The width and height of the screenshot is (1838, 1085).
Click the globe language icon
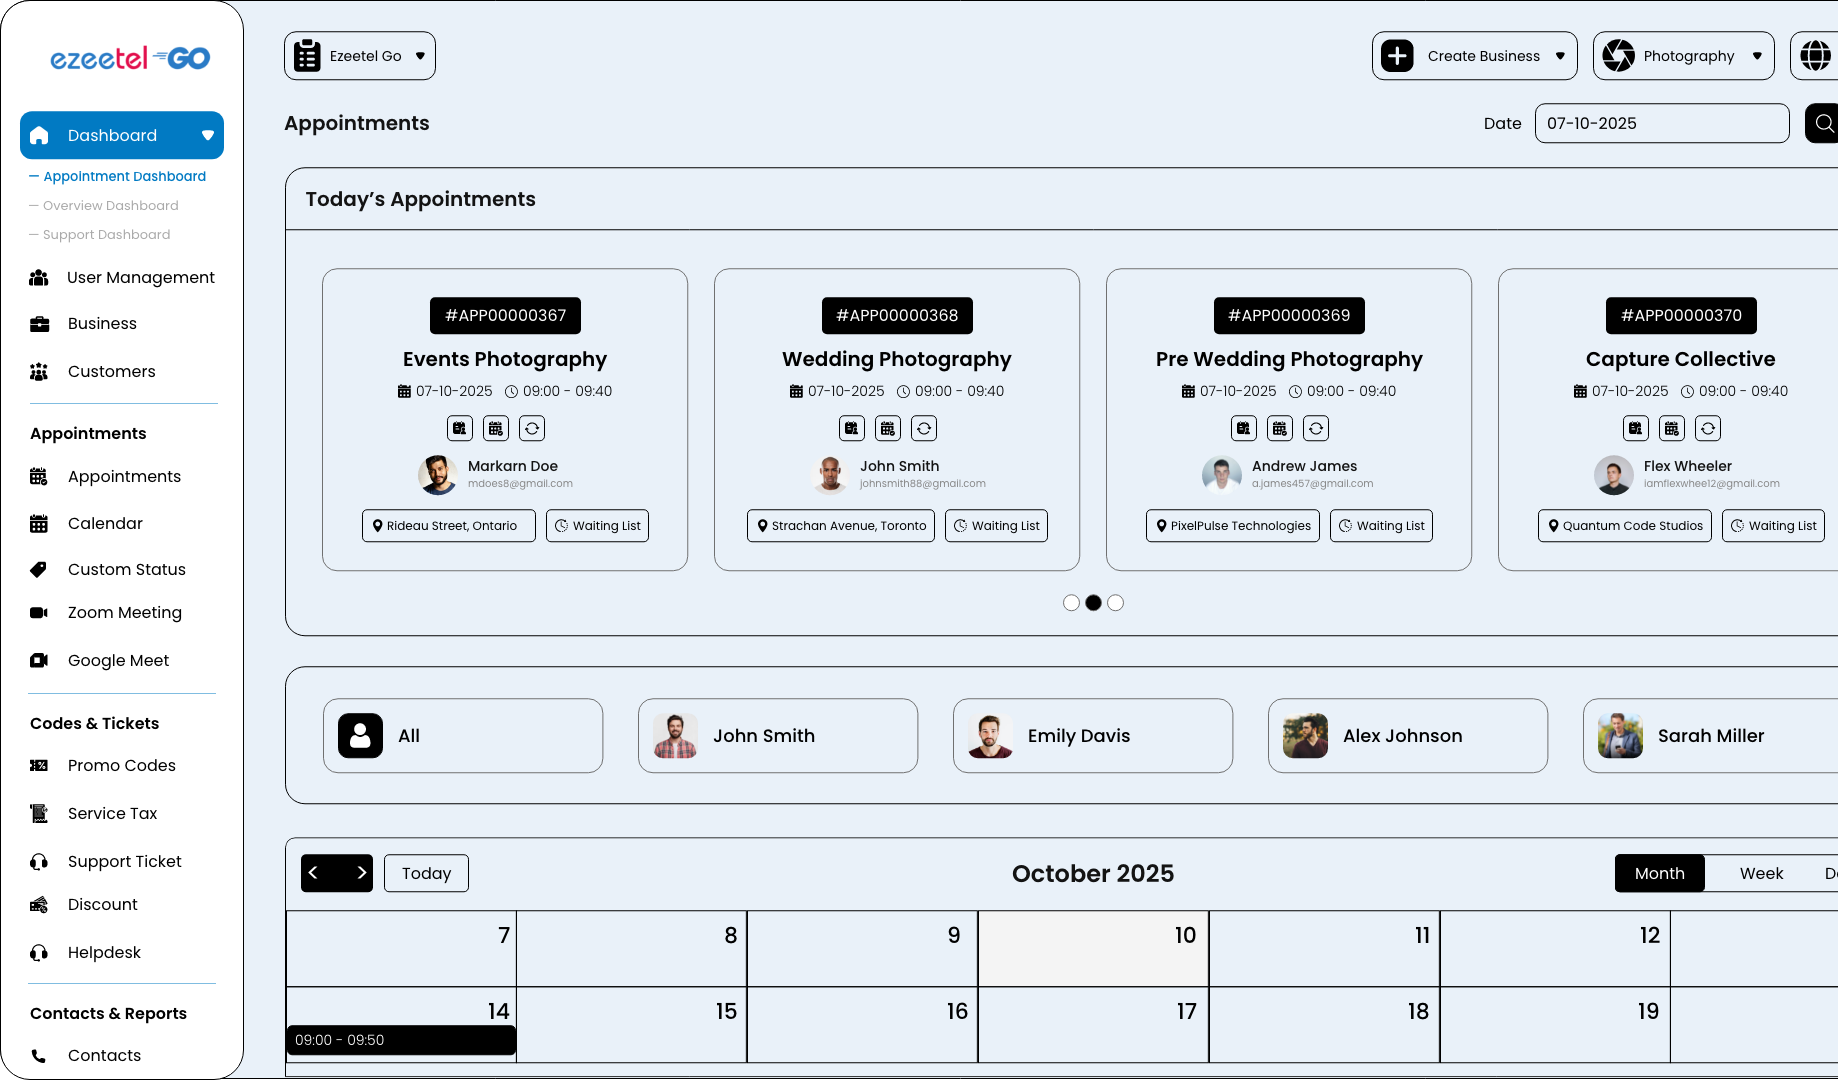pyautogui.click(x=1814, y=56)
